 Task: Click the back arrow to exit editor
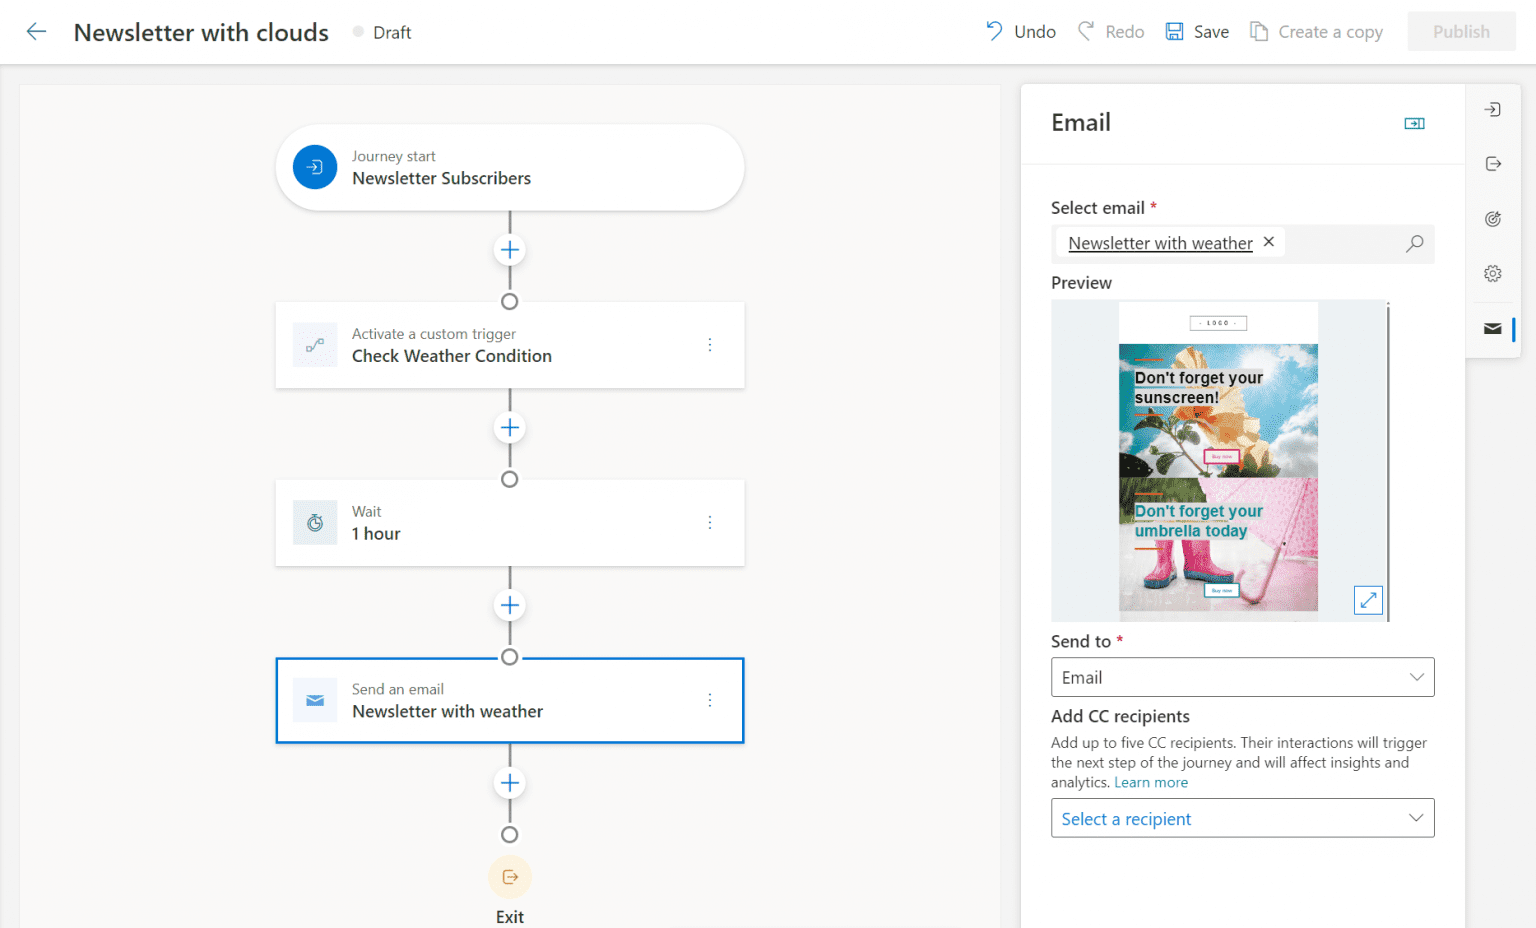point(36,31)
